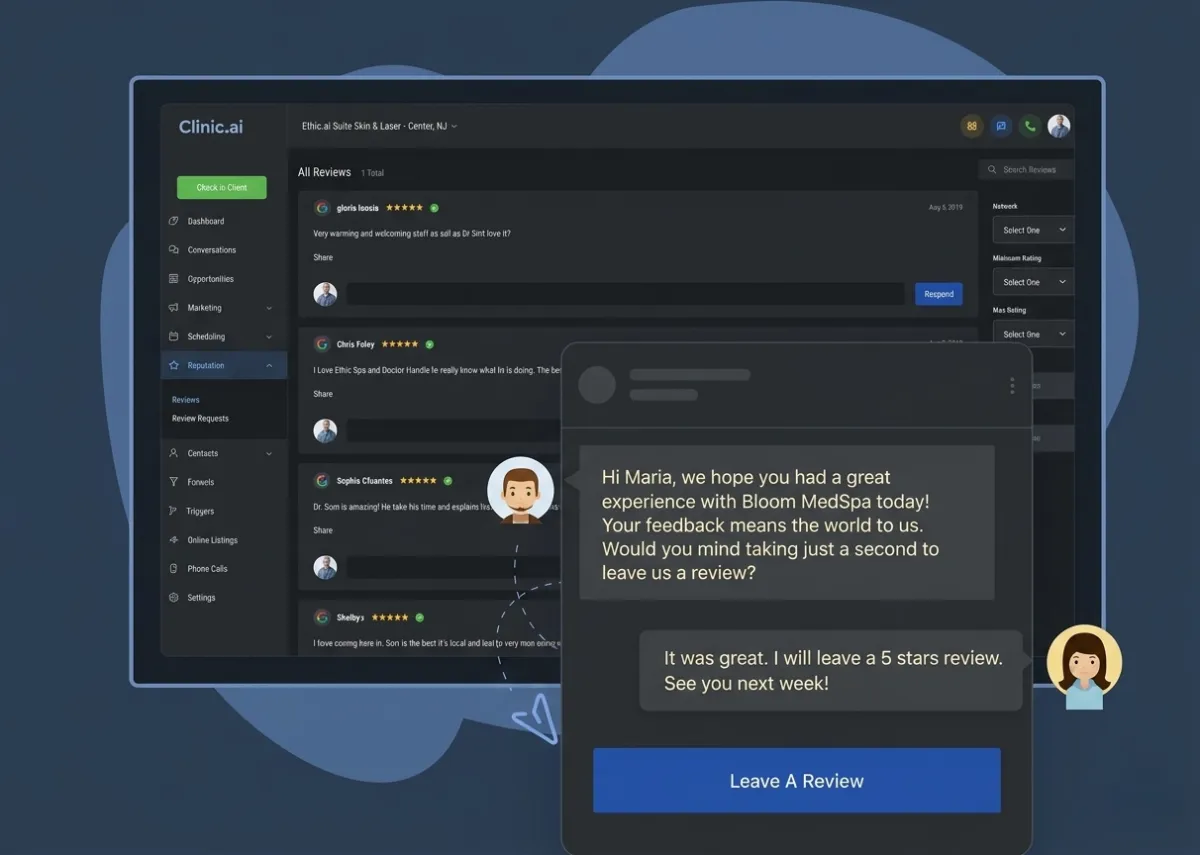Click the Settings gear icon
Screen dimensions: 1200x855
click(x=174, y=598)
